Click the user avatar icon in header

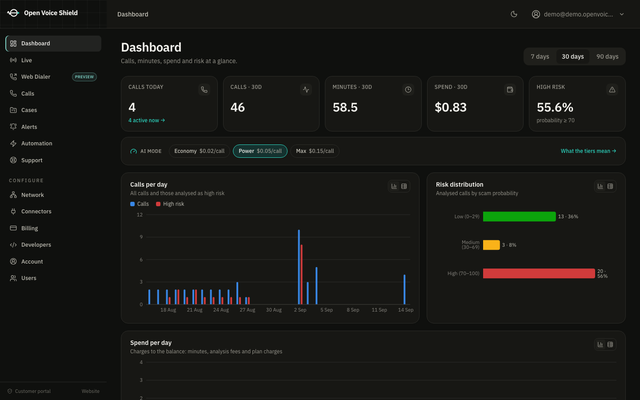click(x=536, y=14)
